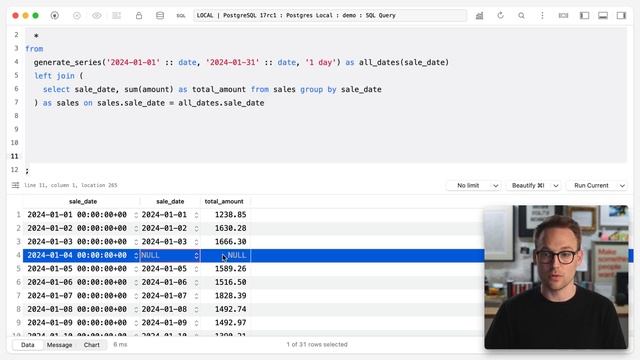Click the stepper on row 4 NULL sale_date

pos(196,256)
